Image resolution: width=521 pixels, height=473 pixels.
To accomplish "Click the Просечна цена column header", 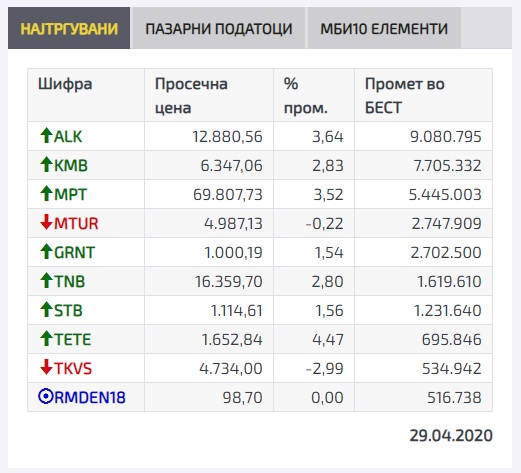I will click(191, 96).
